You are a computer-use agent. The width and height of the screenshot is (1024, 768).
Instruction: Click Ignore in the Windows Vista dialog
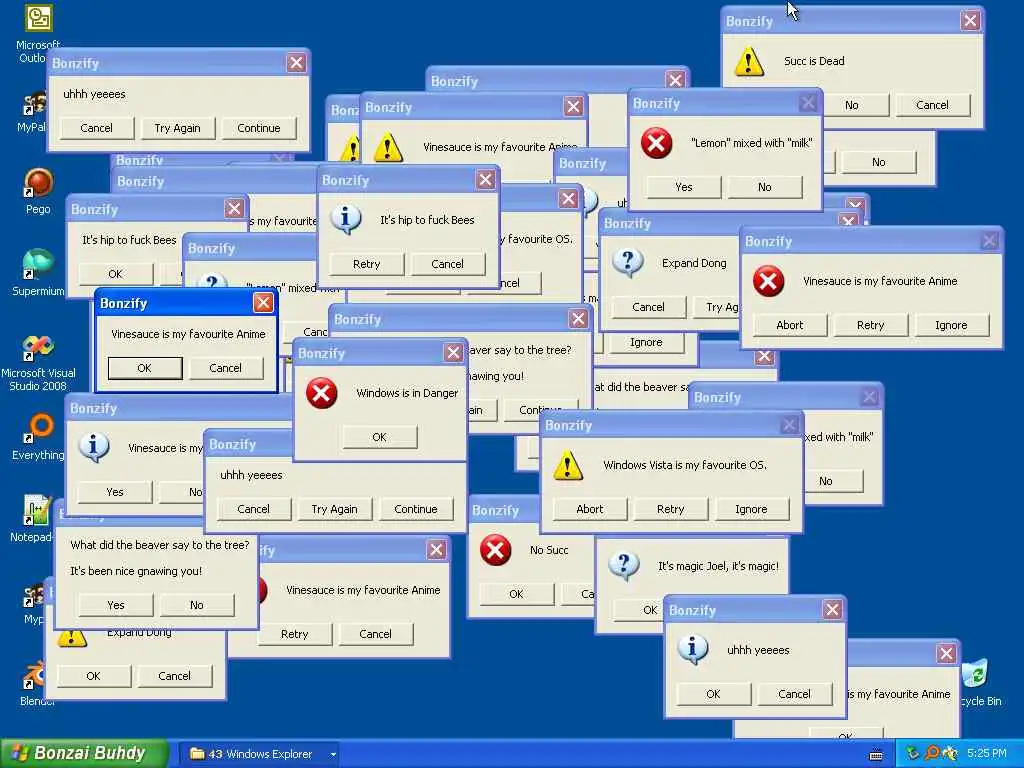pyautogui.click(x=751, y=509)
